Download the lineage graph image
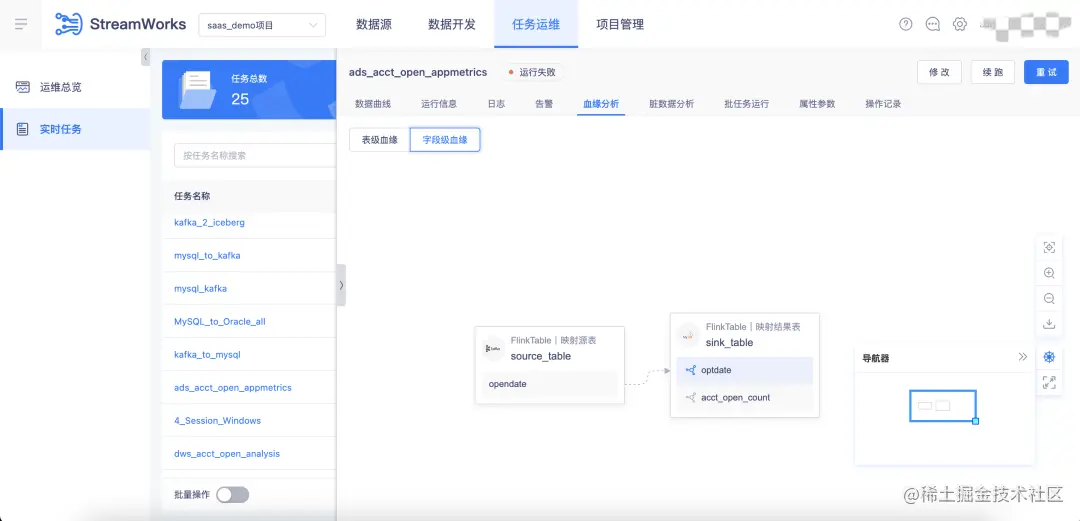The image size is (1080, 521). [x=1049, y=324]
